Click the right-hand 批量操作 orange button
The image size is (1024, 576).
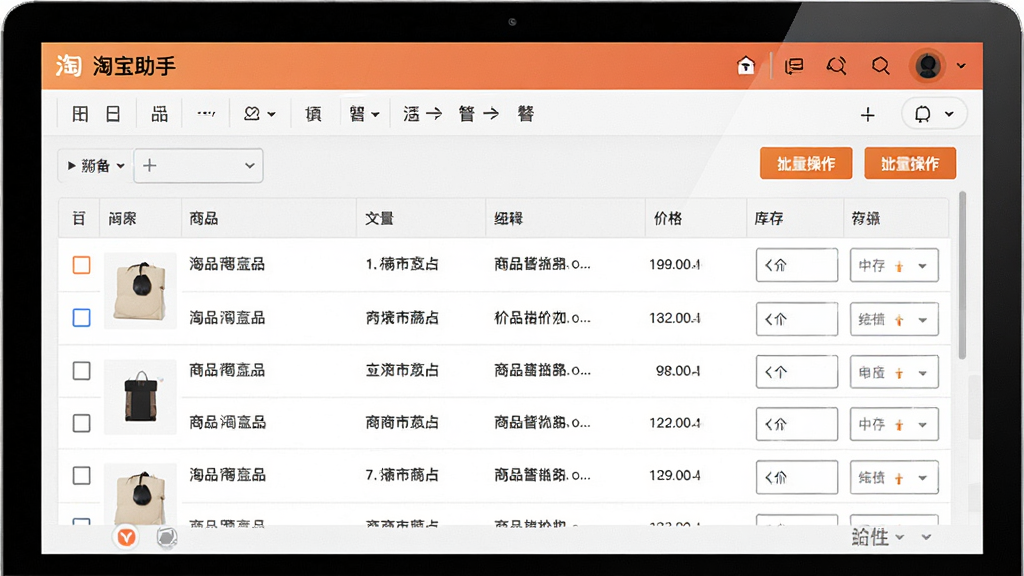point(910,163)
